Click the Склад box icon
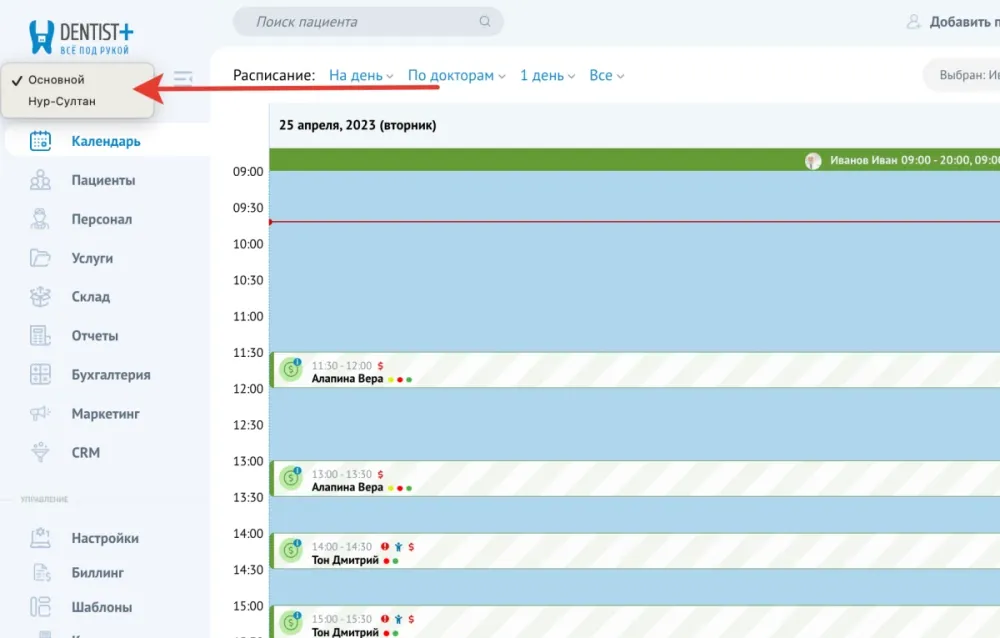1000x638 pixels. click(x=40, y=297)
